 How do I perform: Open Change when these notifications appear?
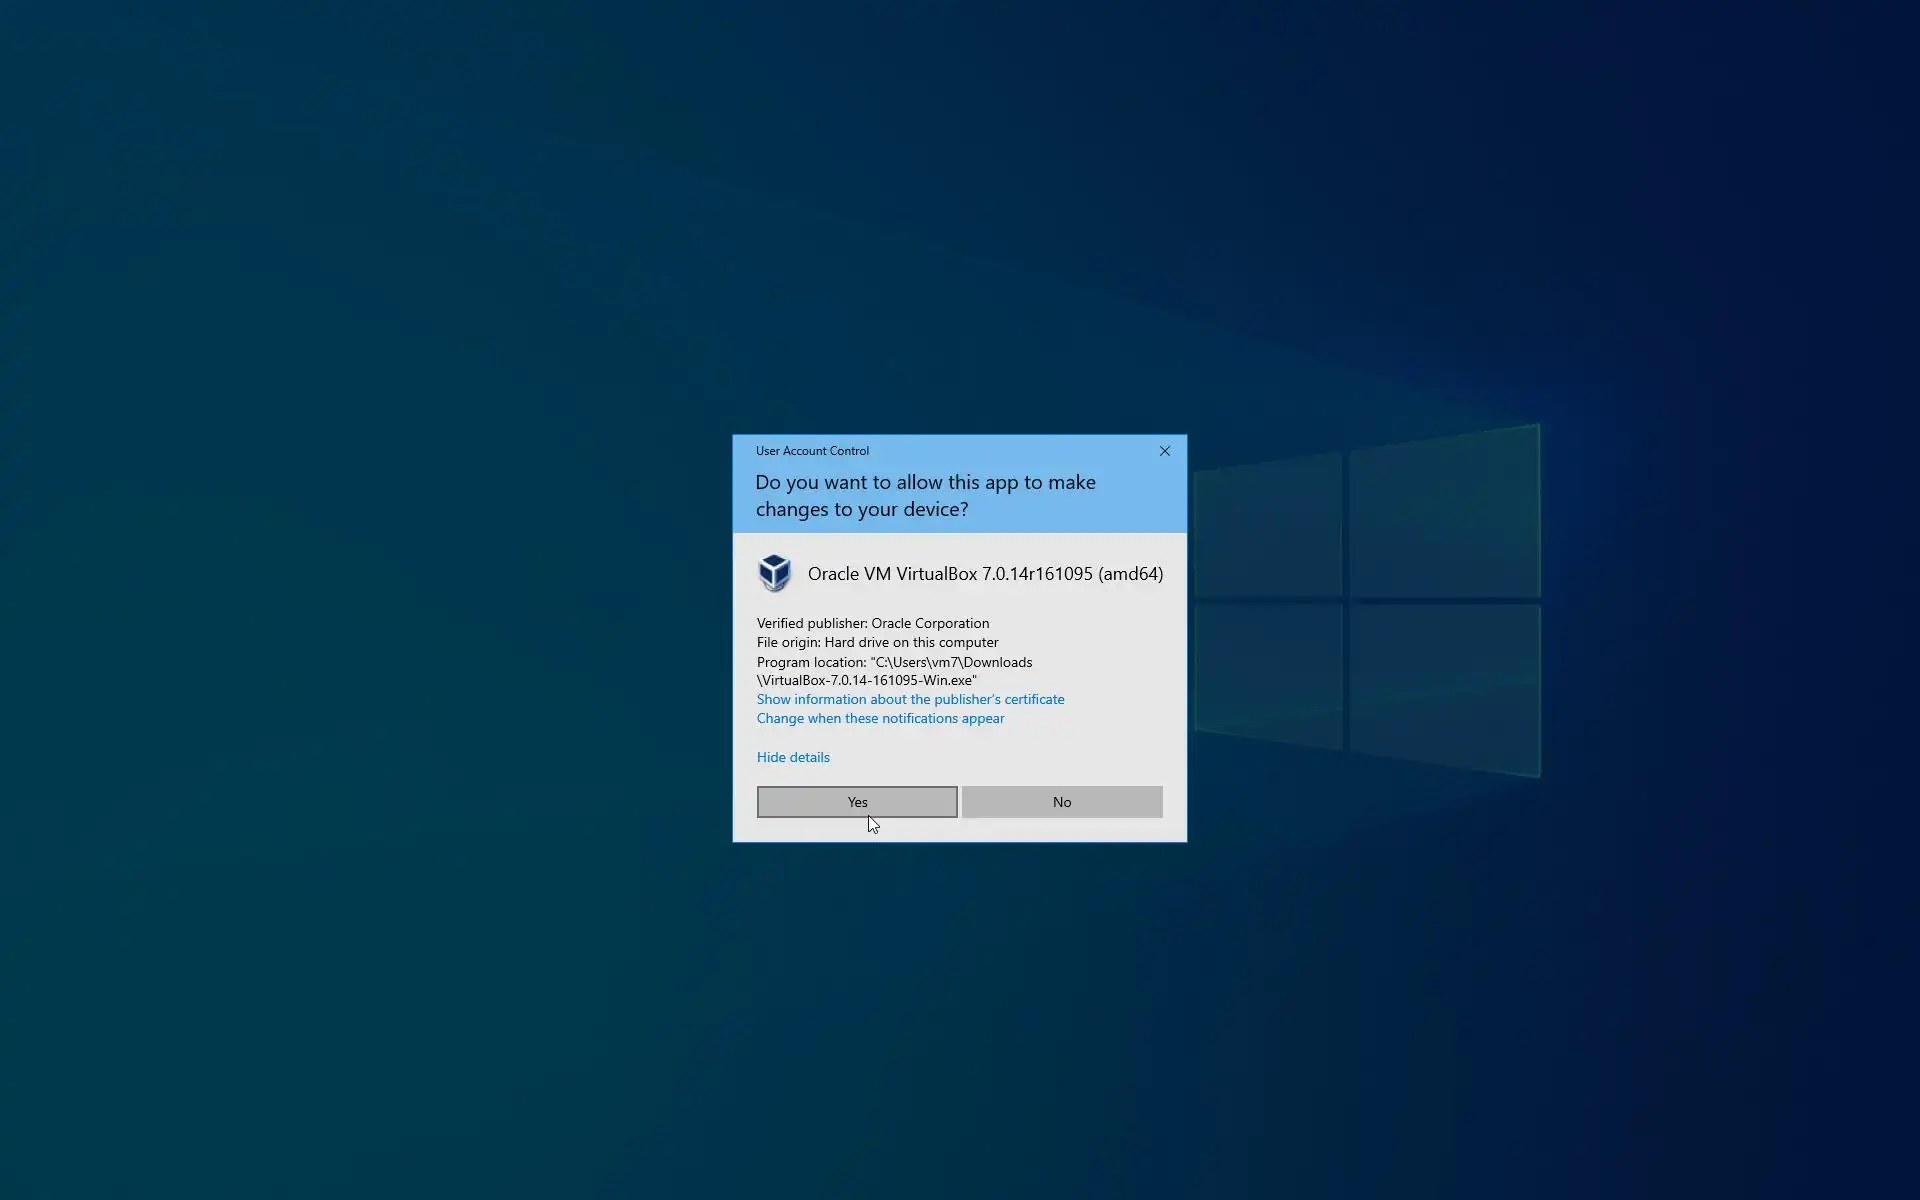point(880,718)
